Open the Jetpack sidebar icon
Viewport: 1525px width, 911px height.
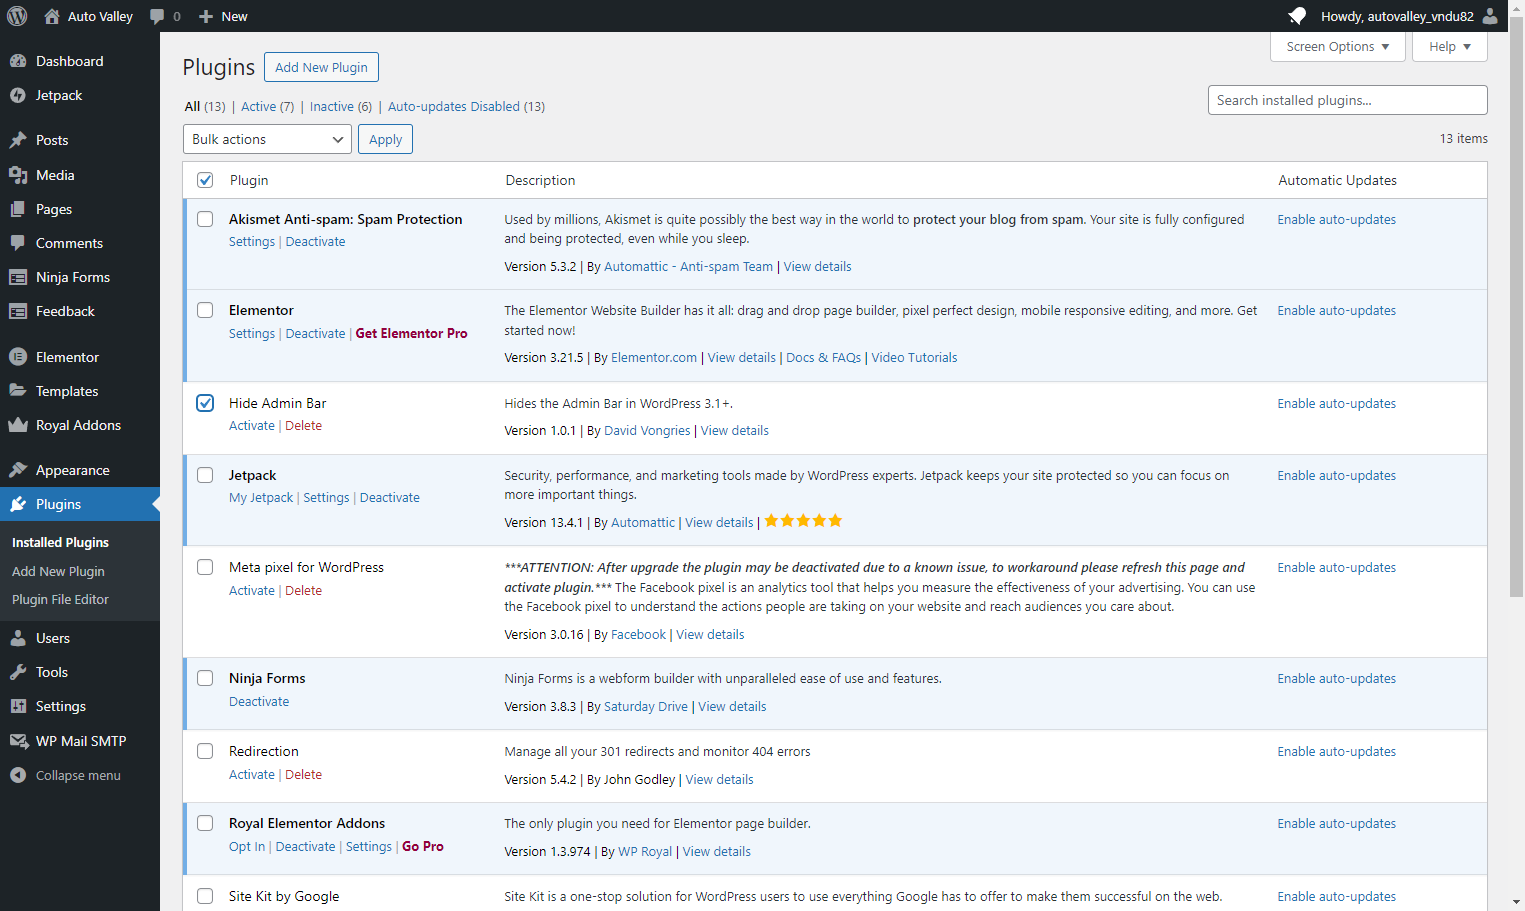coord(18,95)
